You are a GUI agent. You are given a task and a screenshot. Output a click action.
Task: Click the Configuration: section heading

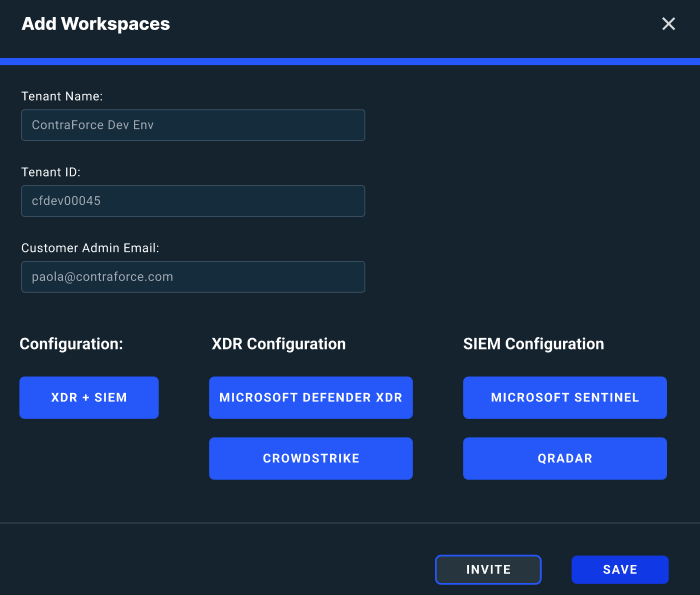(x=71, y=344)
